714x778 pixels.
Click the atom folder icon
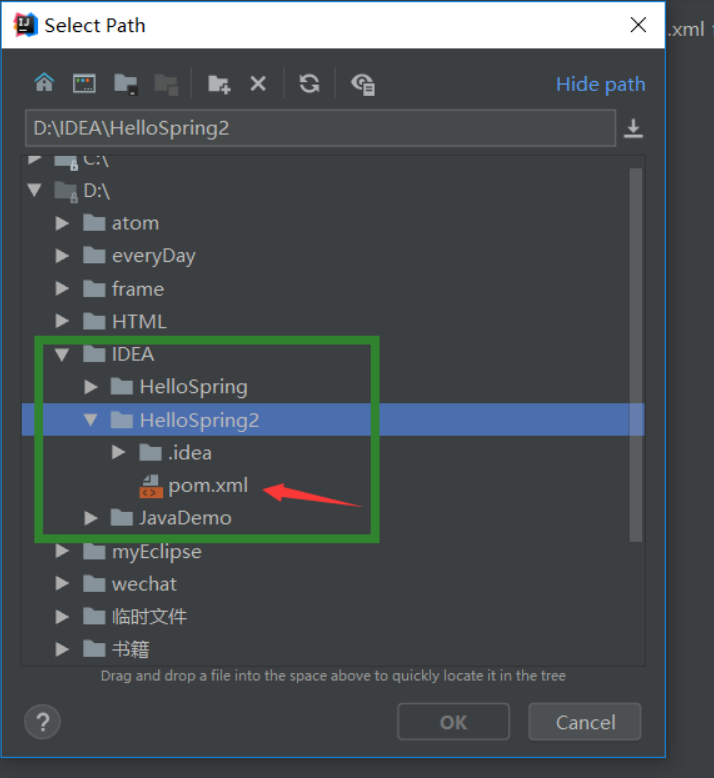94,223
